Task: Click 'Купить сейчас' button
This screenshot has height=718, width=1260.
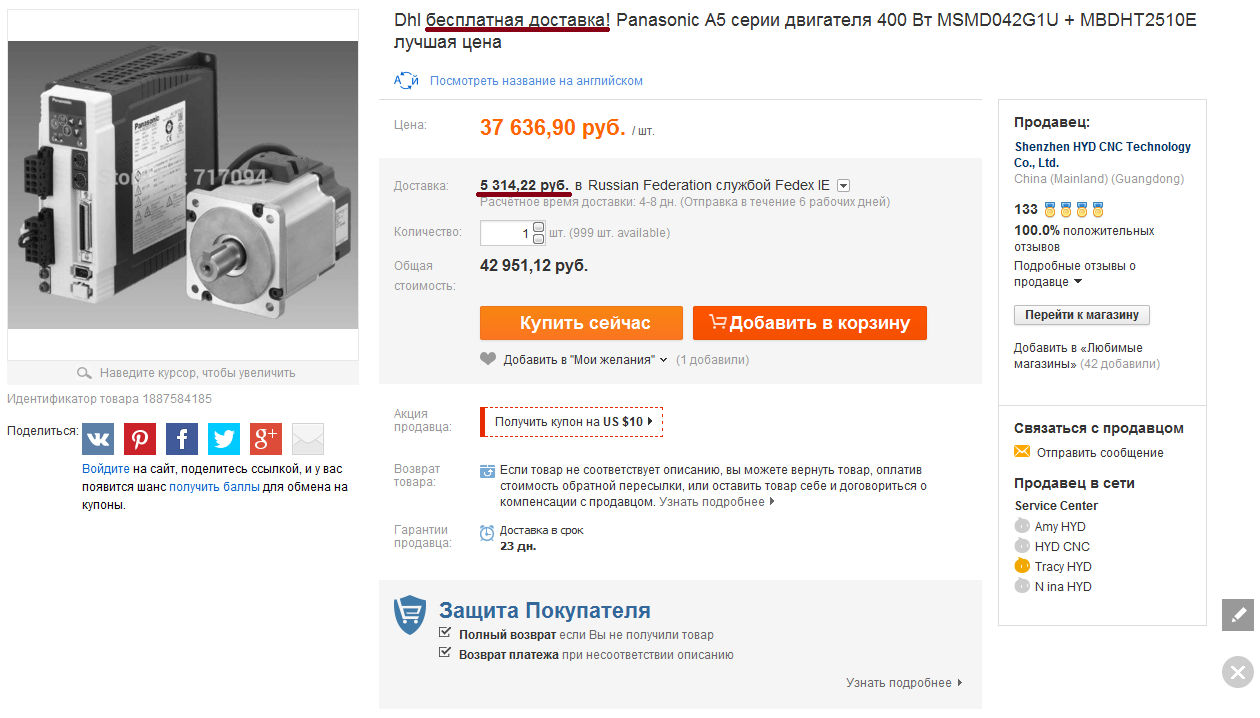Action: (x=581, y=323)
